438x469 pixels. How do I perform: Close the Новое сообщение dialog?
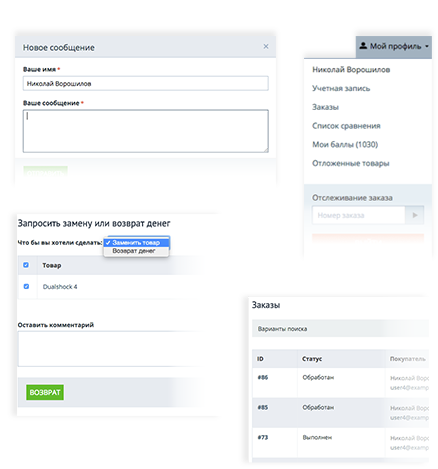[266, 46]
